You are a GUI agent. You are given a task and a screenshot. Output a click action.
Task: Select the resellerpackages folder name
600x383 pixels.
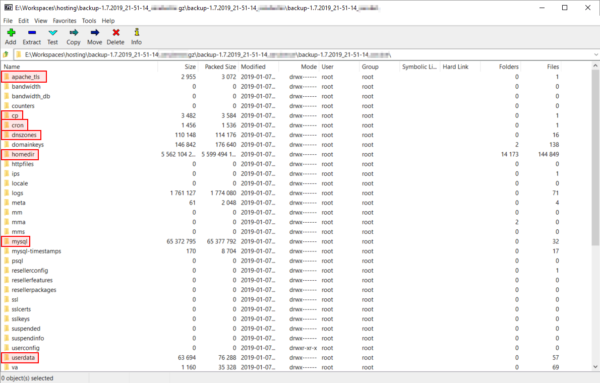click(x=34, y=290)
